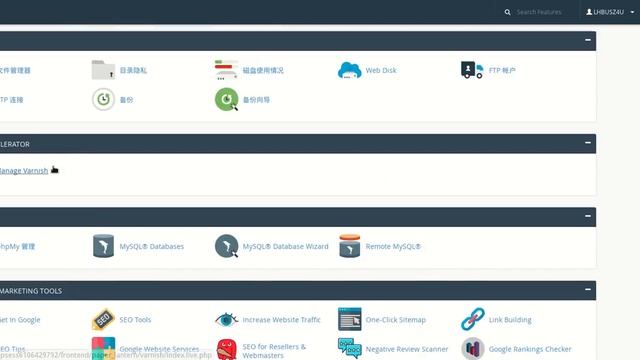This screenshot has height=360, width=640.
Task: Open the FTP 连接 connections link
Action: click(x=11, y=100)
